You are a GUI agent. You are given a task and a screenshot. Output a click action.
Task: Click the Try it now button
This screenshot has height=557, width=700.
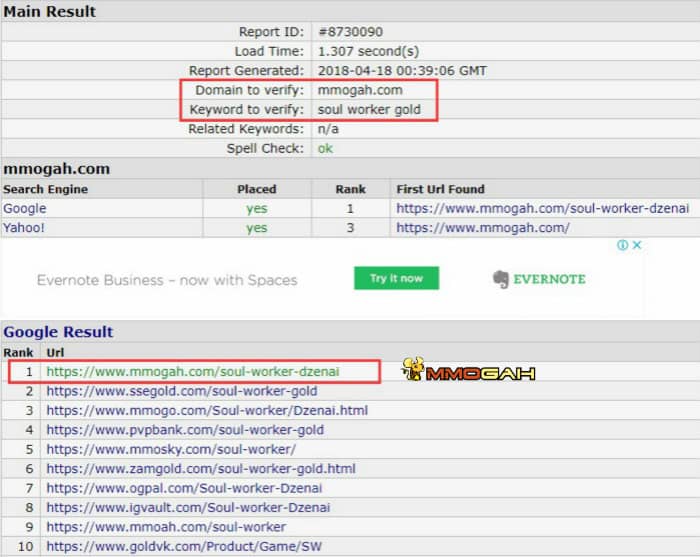(396, 278)
